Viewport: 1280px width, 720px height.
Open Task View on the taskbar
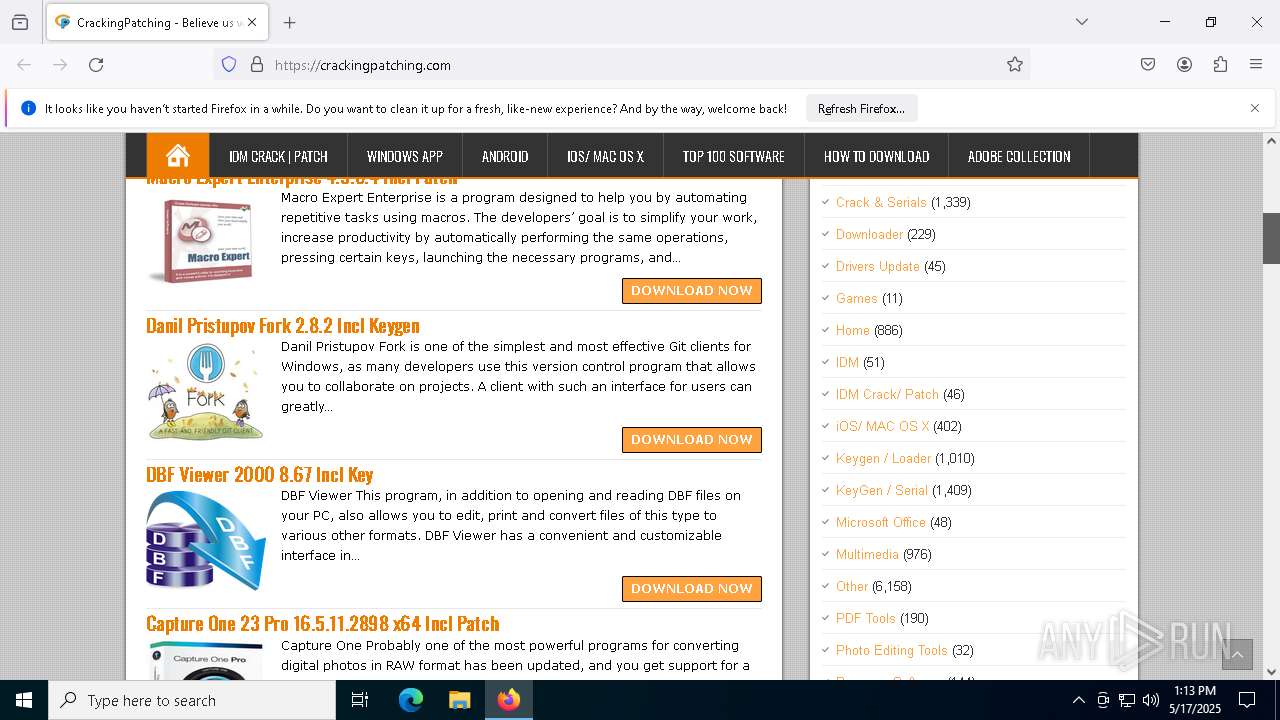point(360,700)
